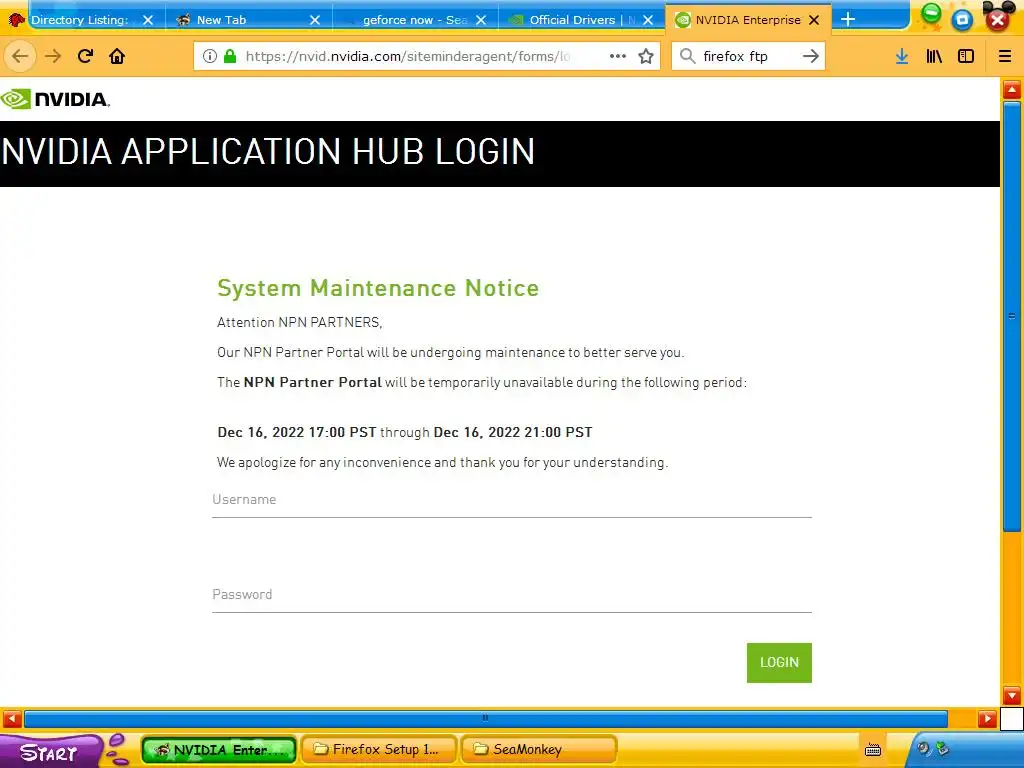1024x768 pixels.
Task: Close the NVIDIA Enterprise tab
Action: coord(814,20)
